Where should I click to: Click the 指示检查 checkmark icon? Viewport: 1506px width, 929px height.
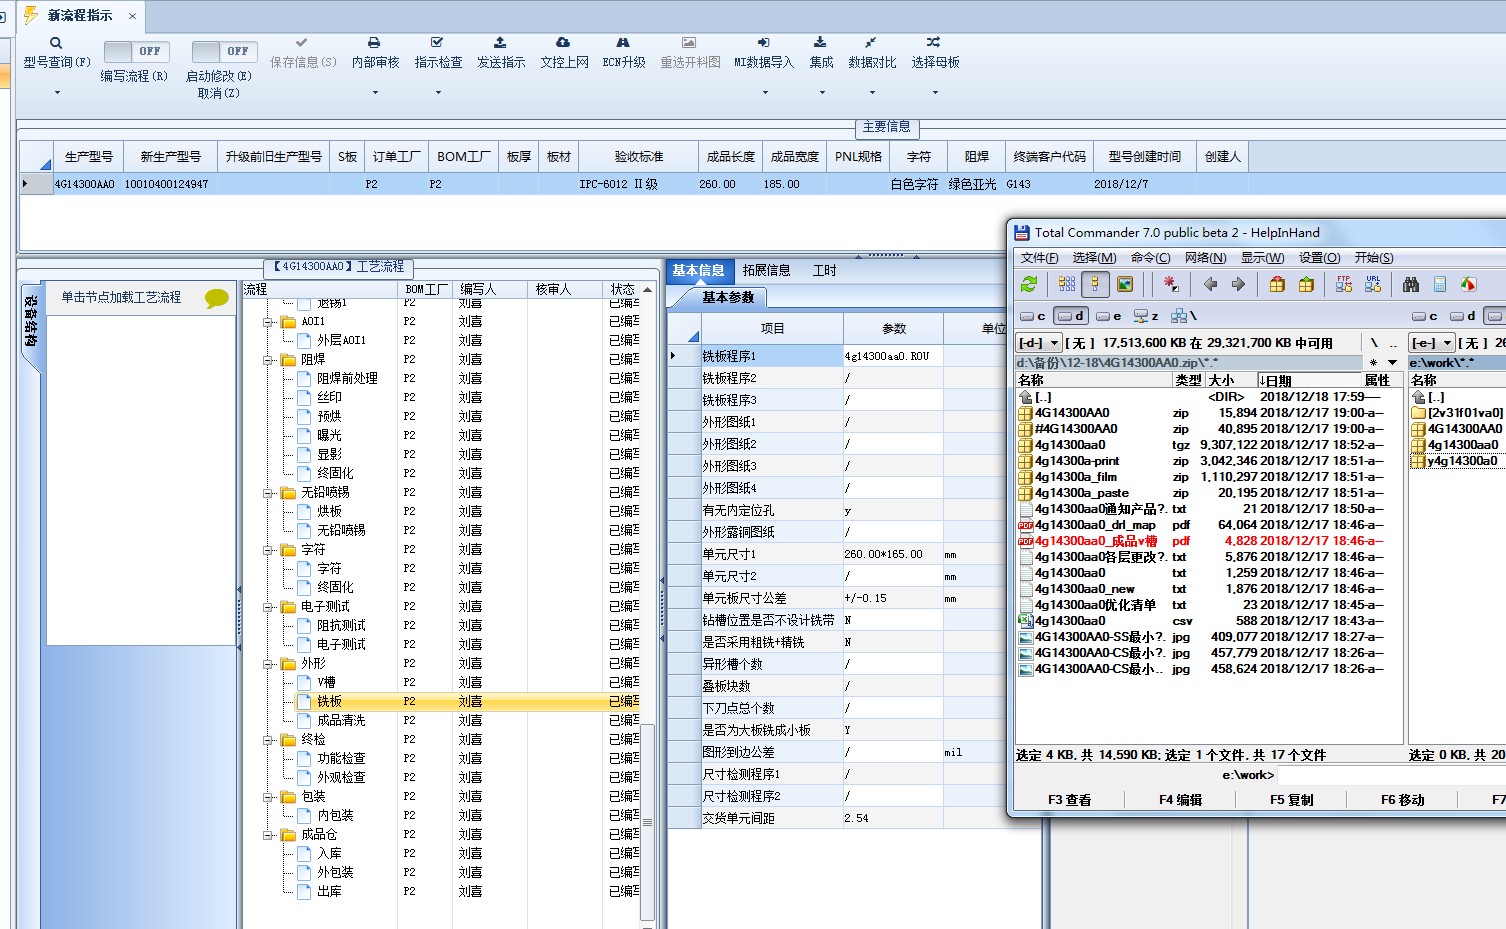(437, 43)
